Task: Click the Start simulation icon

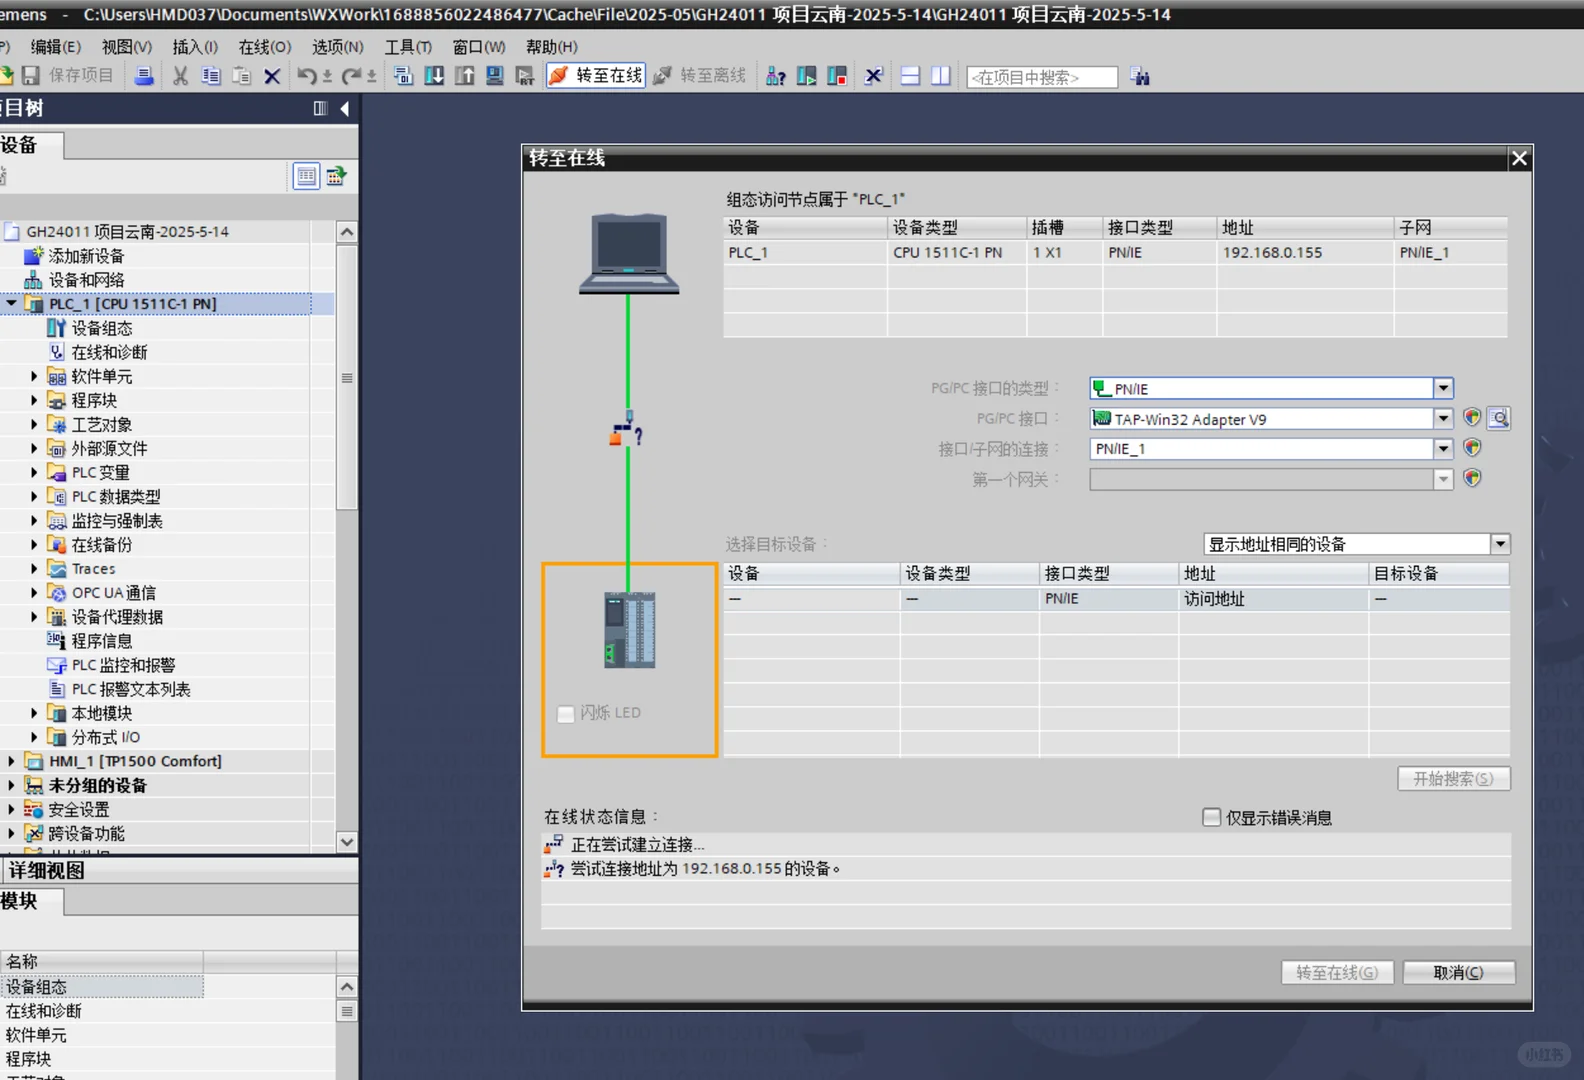Action: (x=495, y=76)
